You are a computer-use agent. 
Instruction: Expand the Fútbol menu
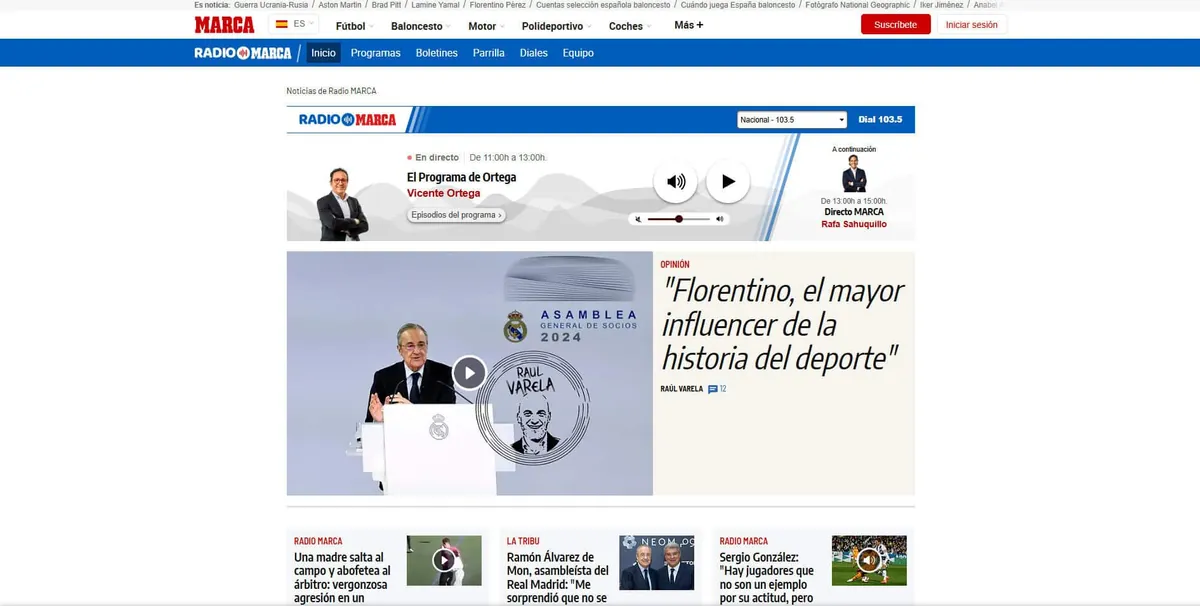pyautogui.click(x=355, y=26)
